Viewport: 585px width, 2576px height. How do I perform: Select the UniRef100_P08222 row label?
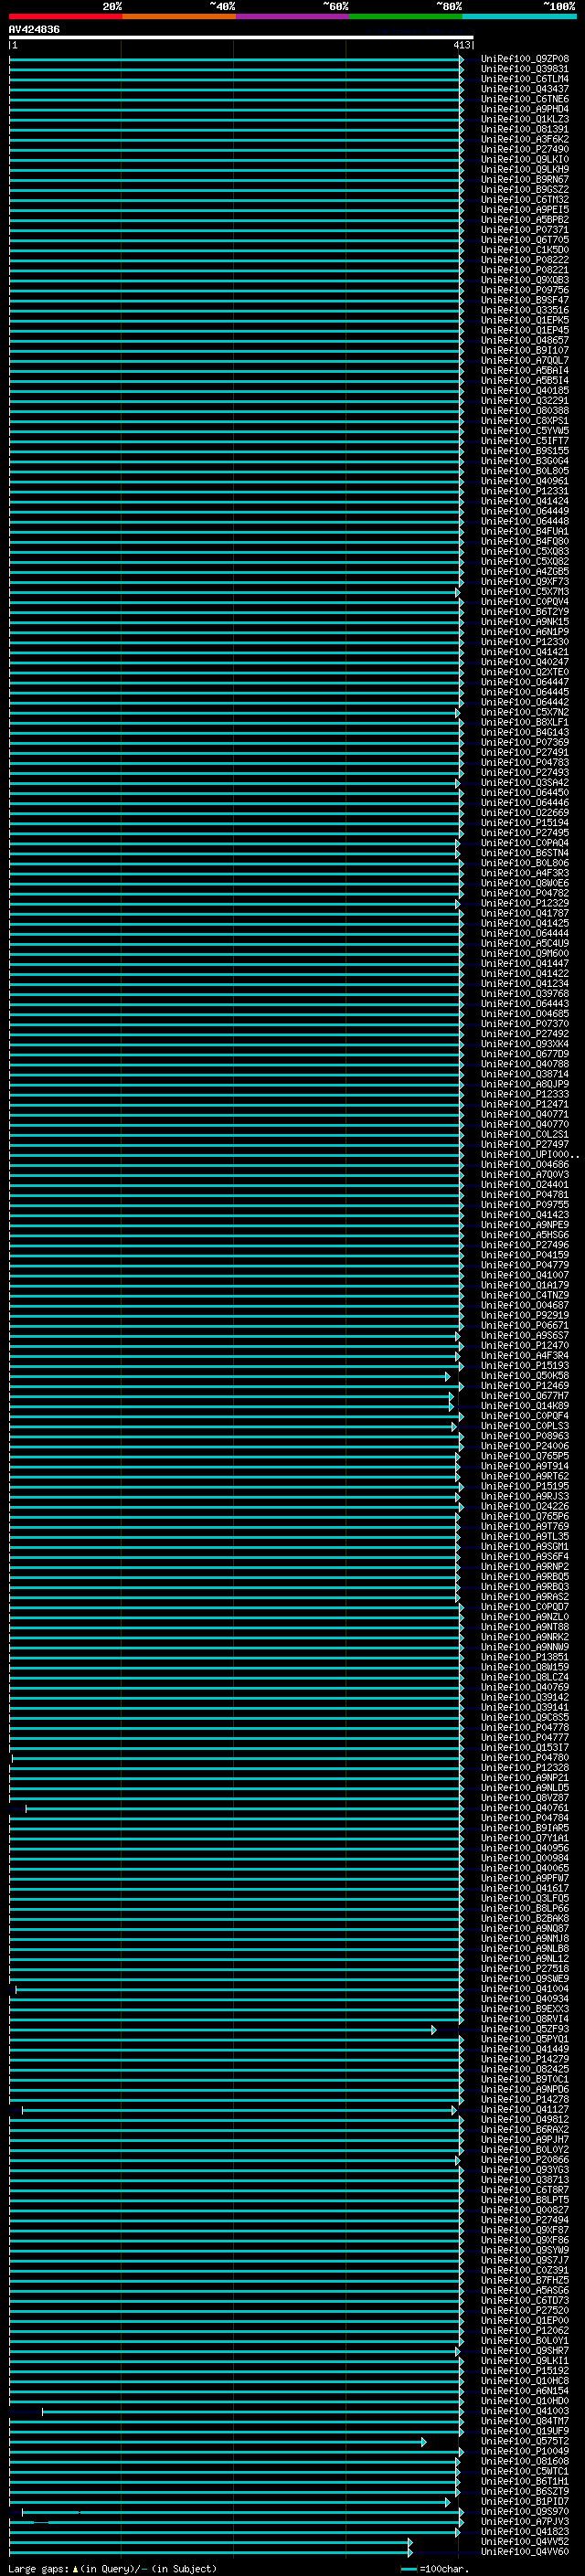524,260
